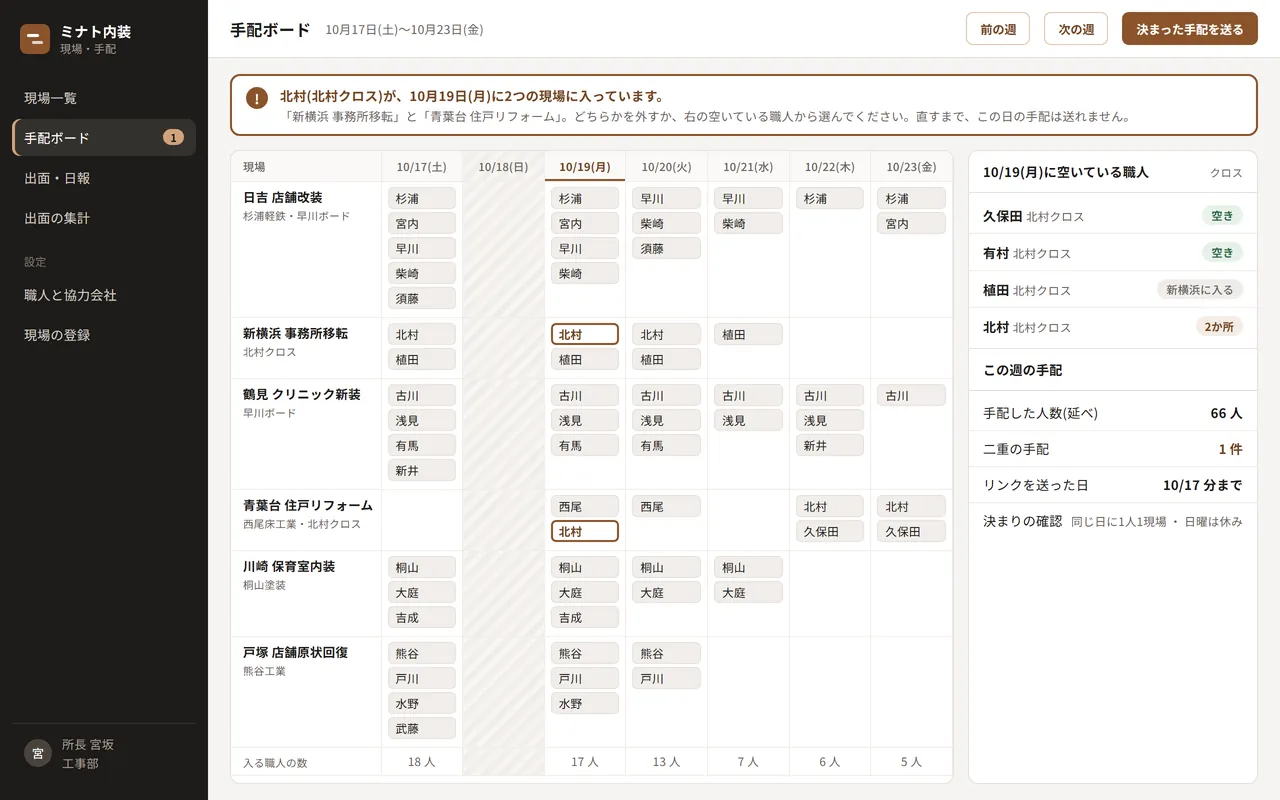This screenshot has width=1280, height=800.
Task: Click 西尾 chip on 10/20 in 青葉台 row
Action: click(x=667, y=506)
